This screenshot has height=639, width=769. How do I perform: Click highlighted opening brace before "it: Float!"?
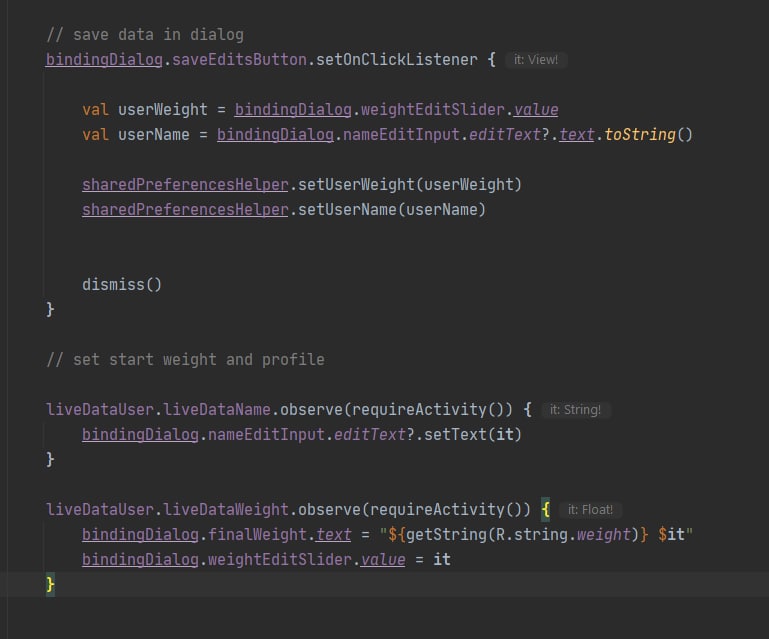(x=545, y=510)
